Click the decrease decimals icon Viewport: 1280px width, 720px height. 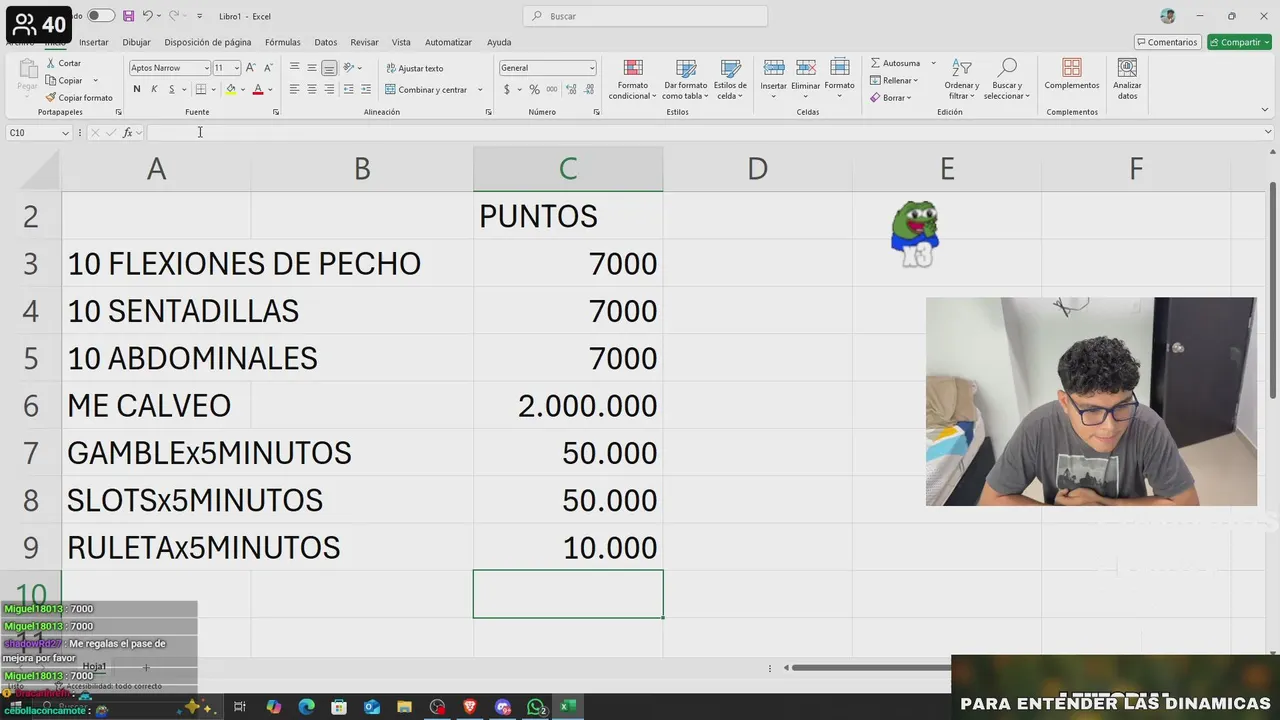tap(586, 89)
